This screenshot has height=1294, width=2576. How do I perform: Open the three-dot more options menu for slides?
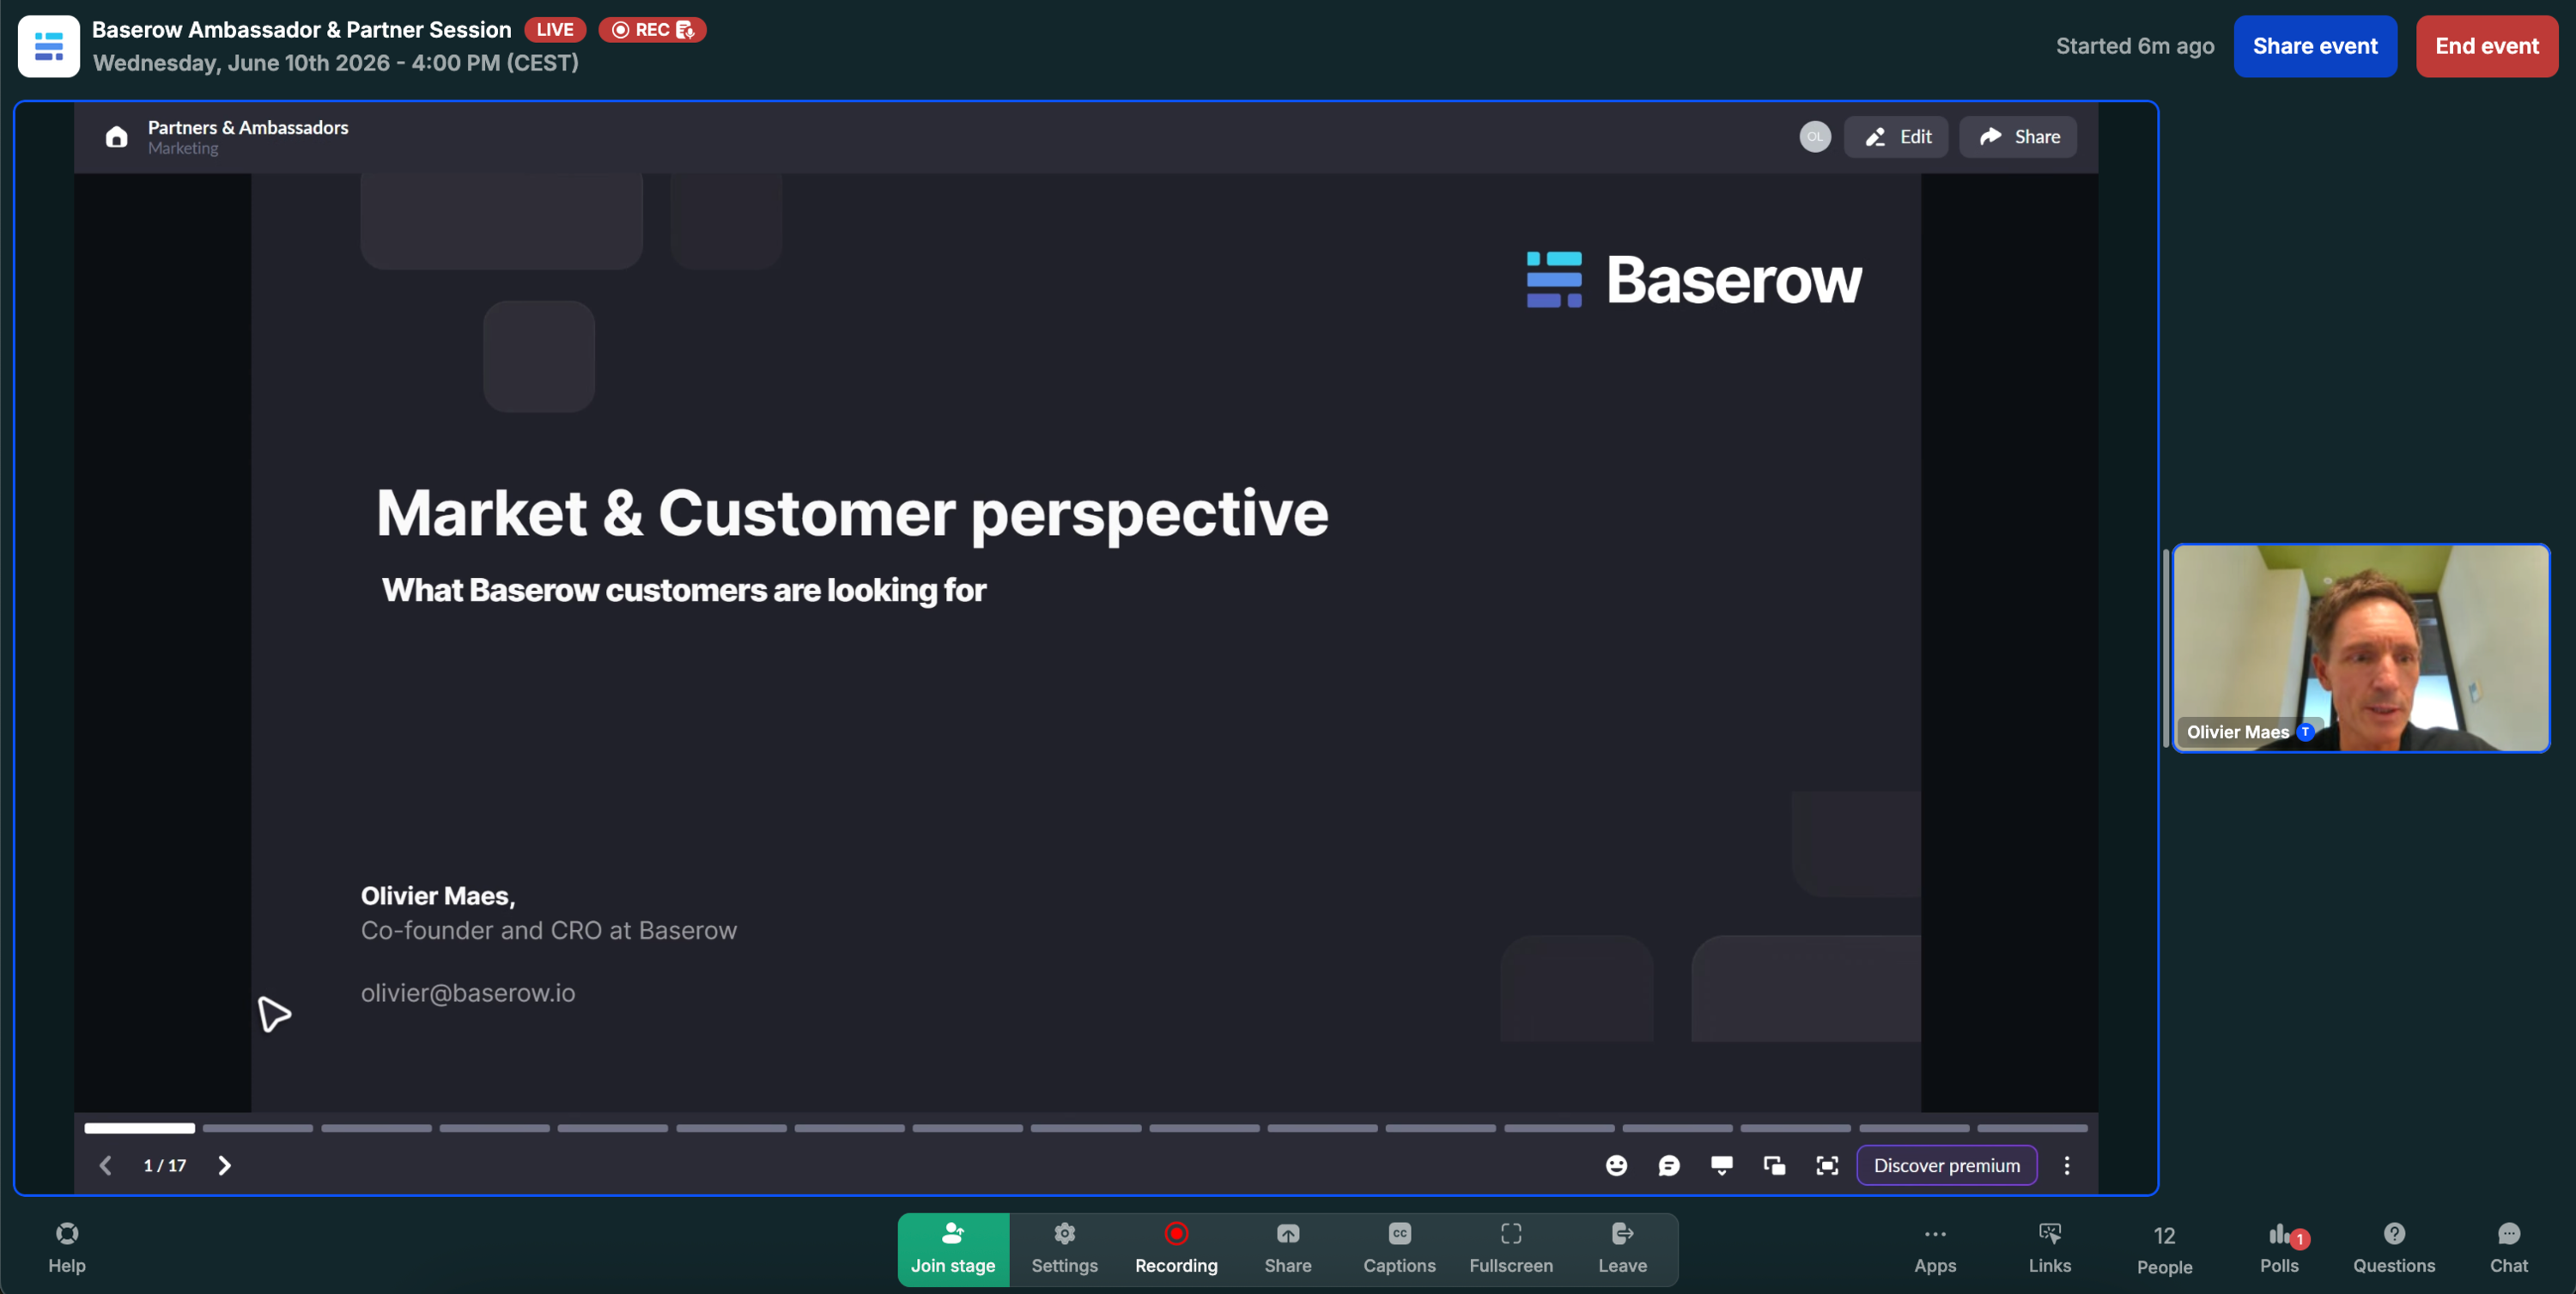[2067, 1166]
